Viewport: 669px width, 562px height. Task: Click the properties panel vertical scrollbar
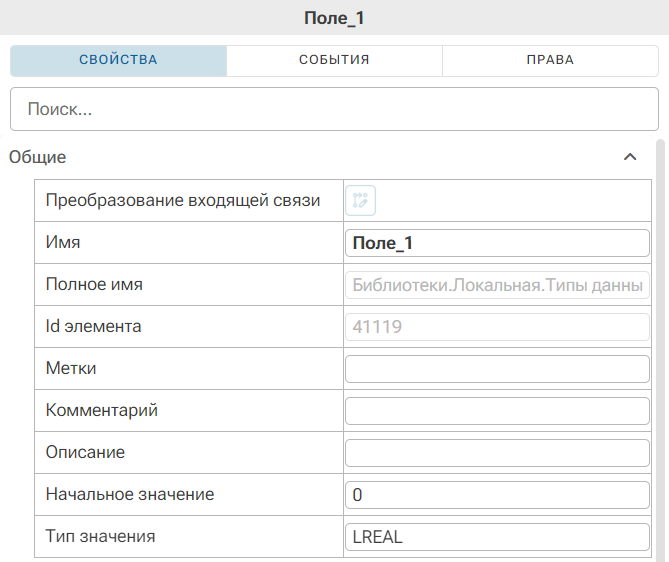coord(660,350)
